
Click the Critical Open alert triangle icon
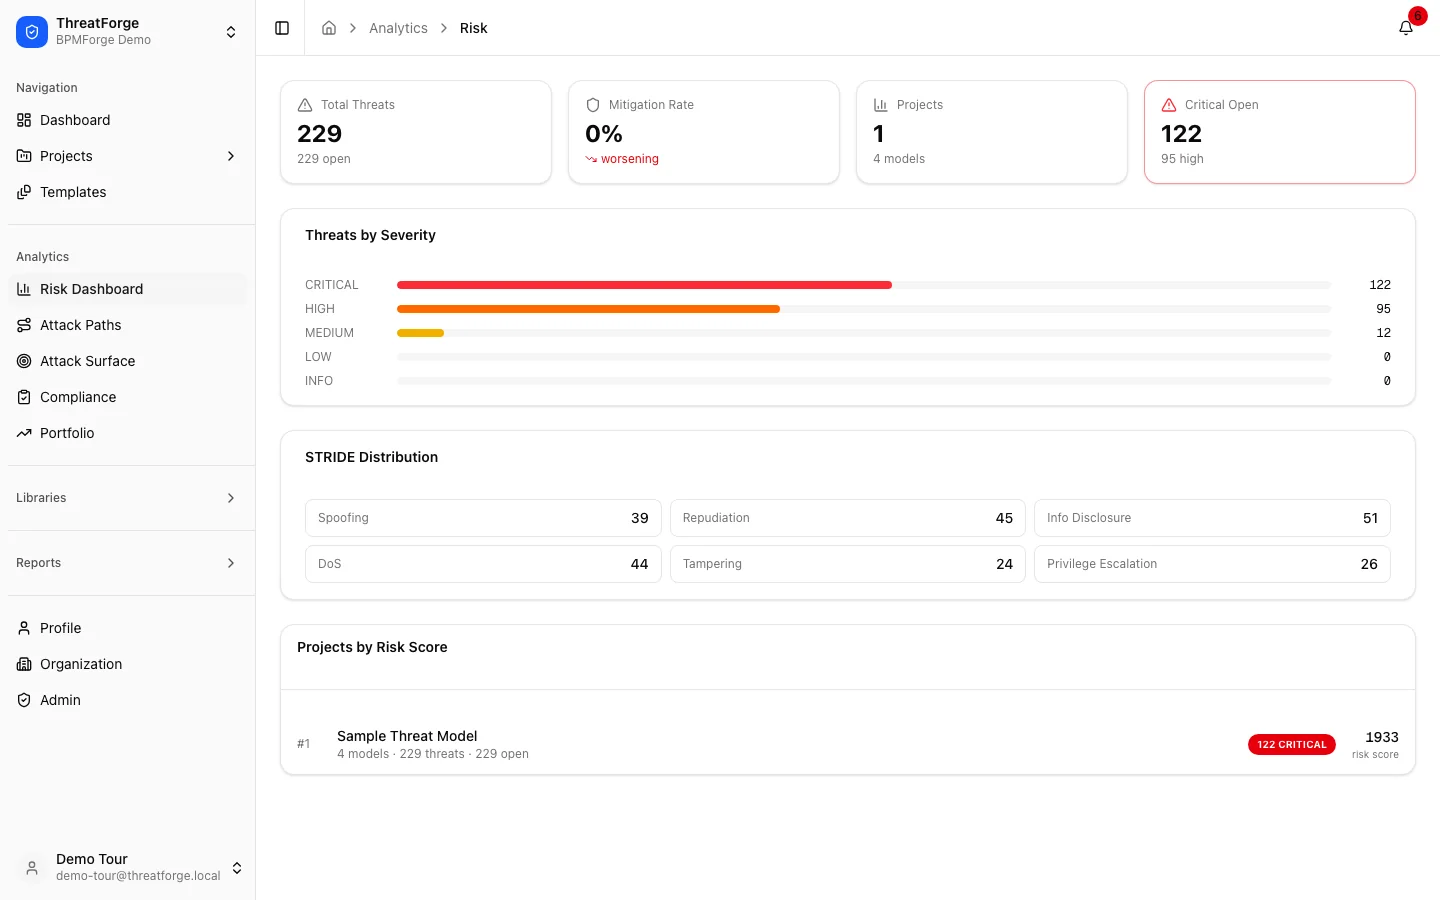[x=1169, y=105]
